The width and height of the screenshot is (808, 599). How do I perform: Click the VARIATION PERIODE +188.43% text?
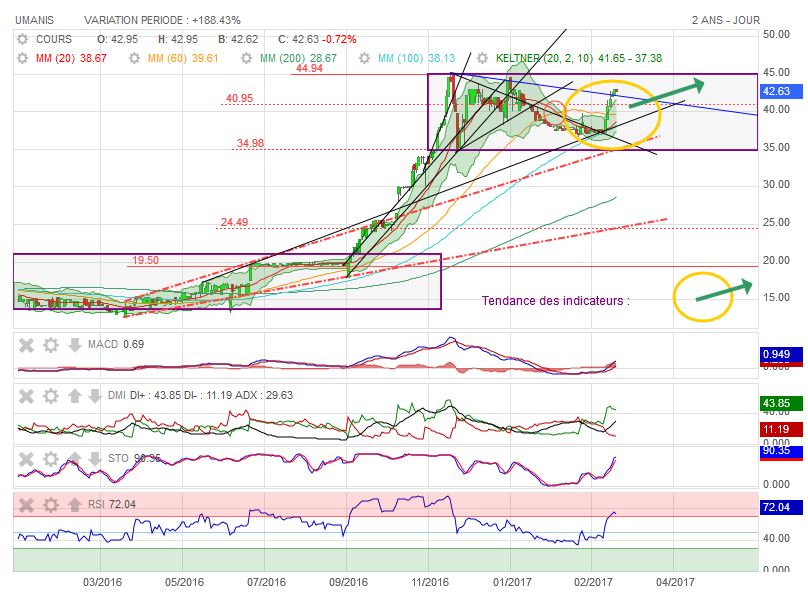[x=162, y=20]
